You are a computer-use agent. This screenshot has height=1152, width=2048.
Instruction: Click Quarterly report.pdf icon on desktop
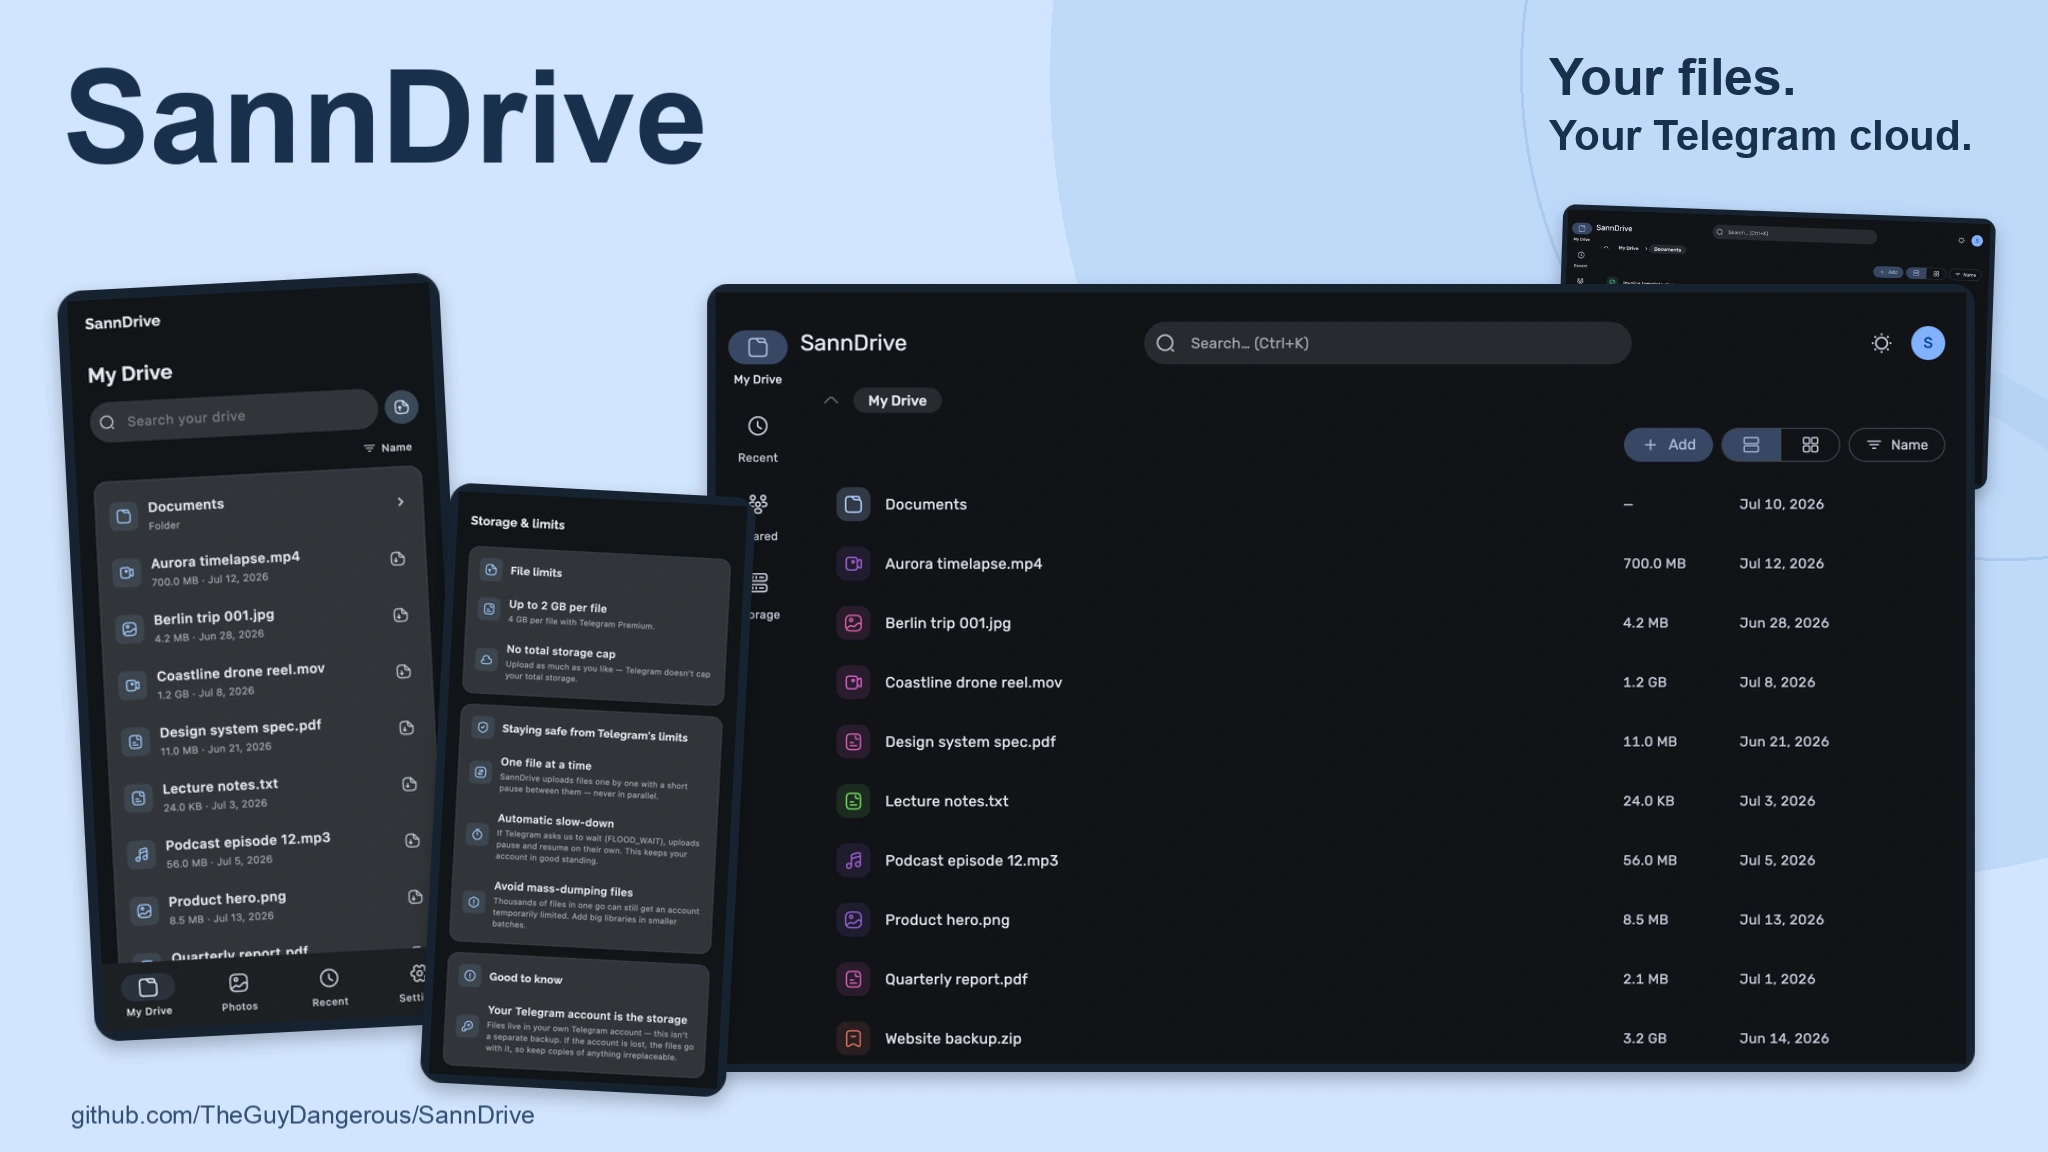(x=853, y=979)
